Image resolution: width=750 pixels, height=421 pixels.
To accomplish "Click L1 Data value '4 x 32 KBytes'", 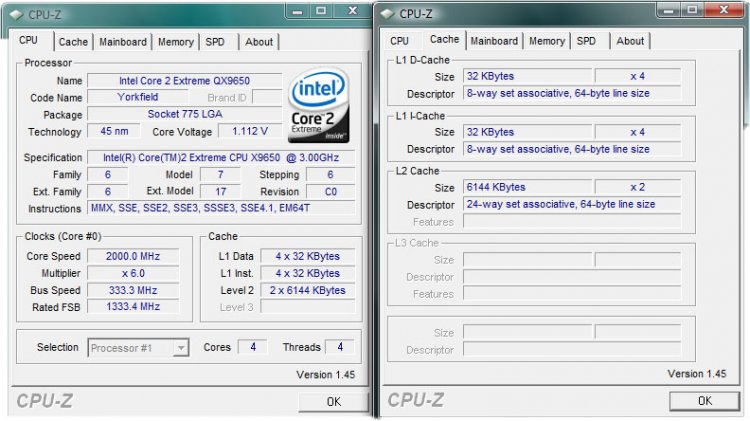I will pyautogui.click(x=308, y=256).
